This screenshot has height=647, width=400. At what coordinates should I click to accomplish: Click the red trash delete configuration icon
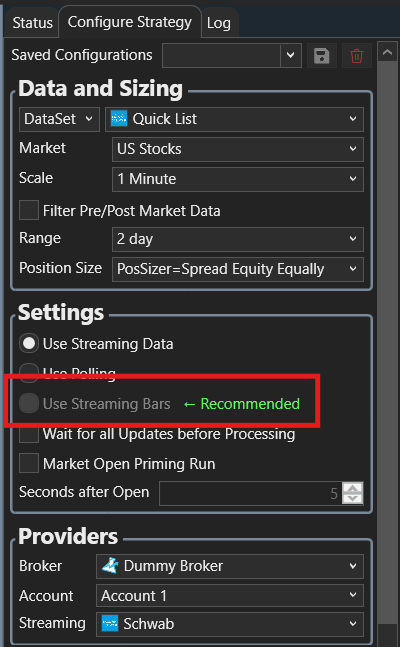(x=356, y=55)
